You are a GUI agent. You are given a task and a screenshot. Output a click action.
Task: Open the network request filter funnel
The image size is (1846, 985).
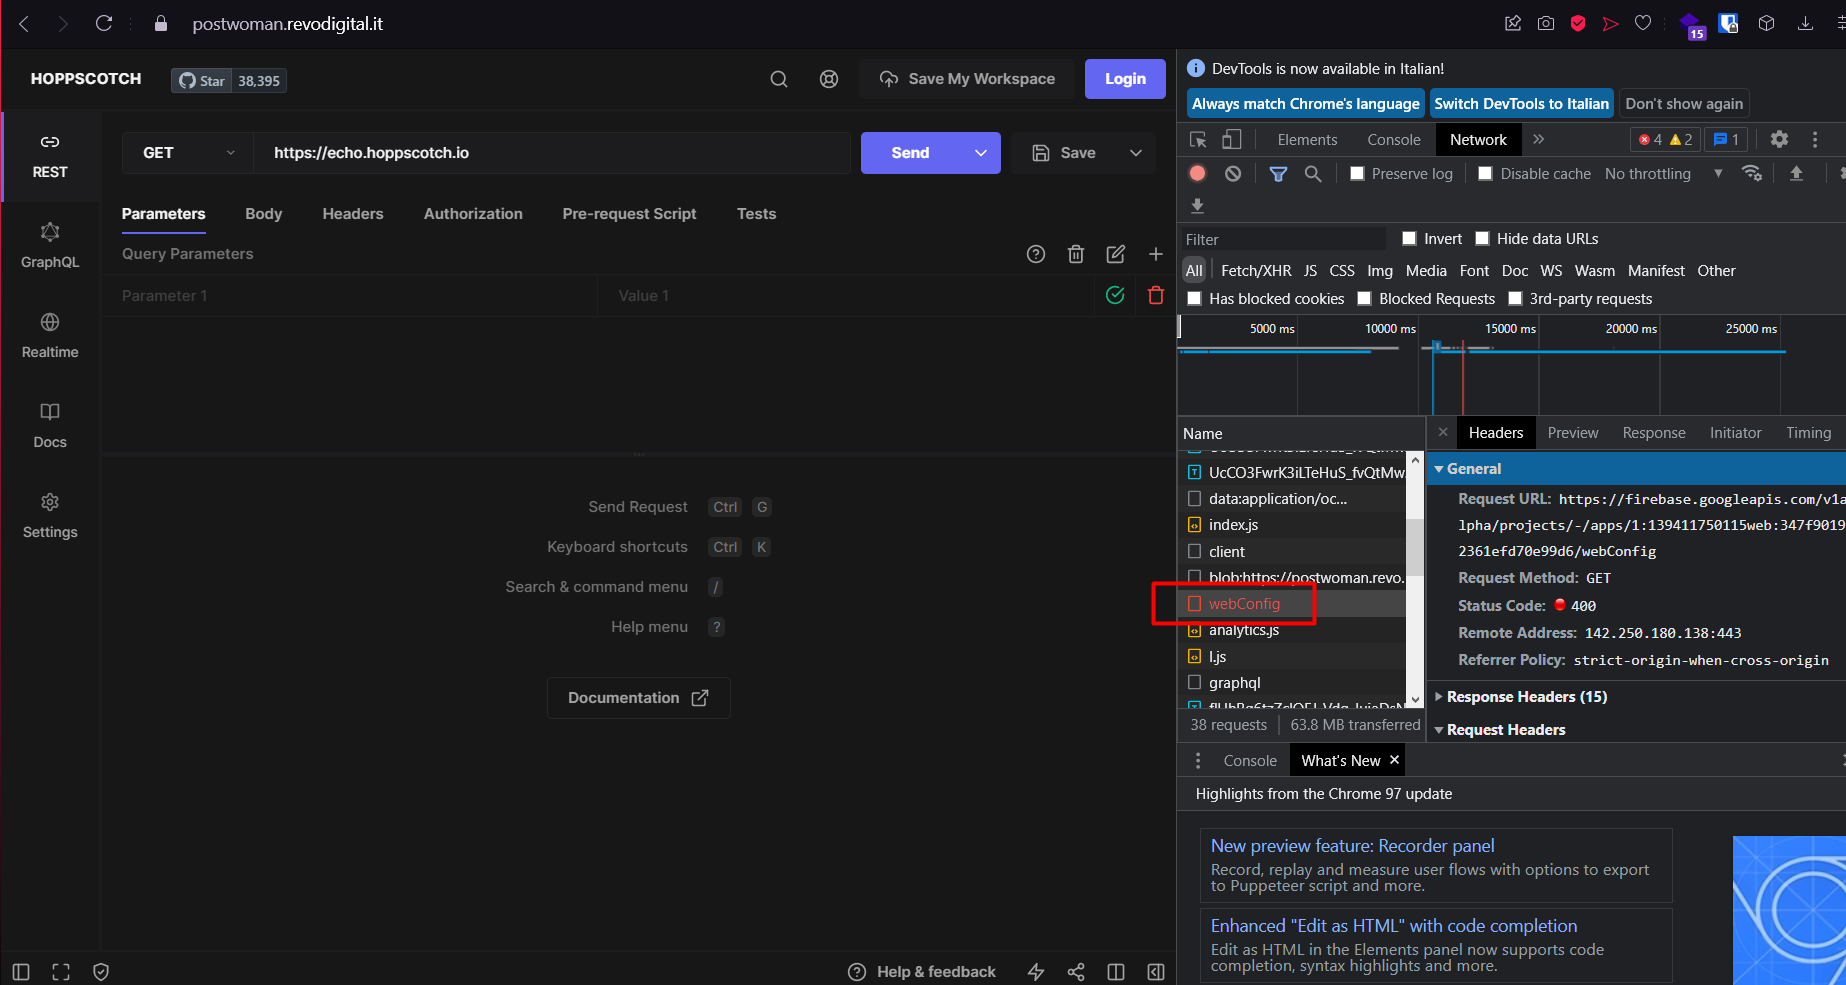[1277, 173]
